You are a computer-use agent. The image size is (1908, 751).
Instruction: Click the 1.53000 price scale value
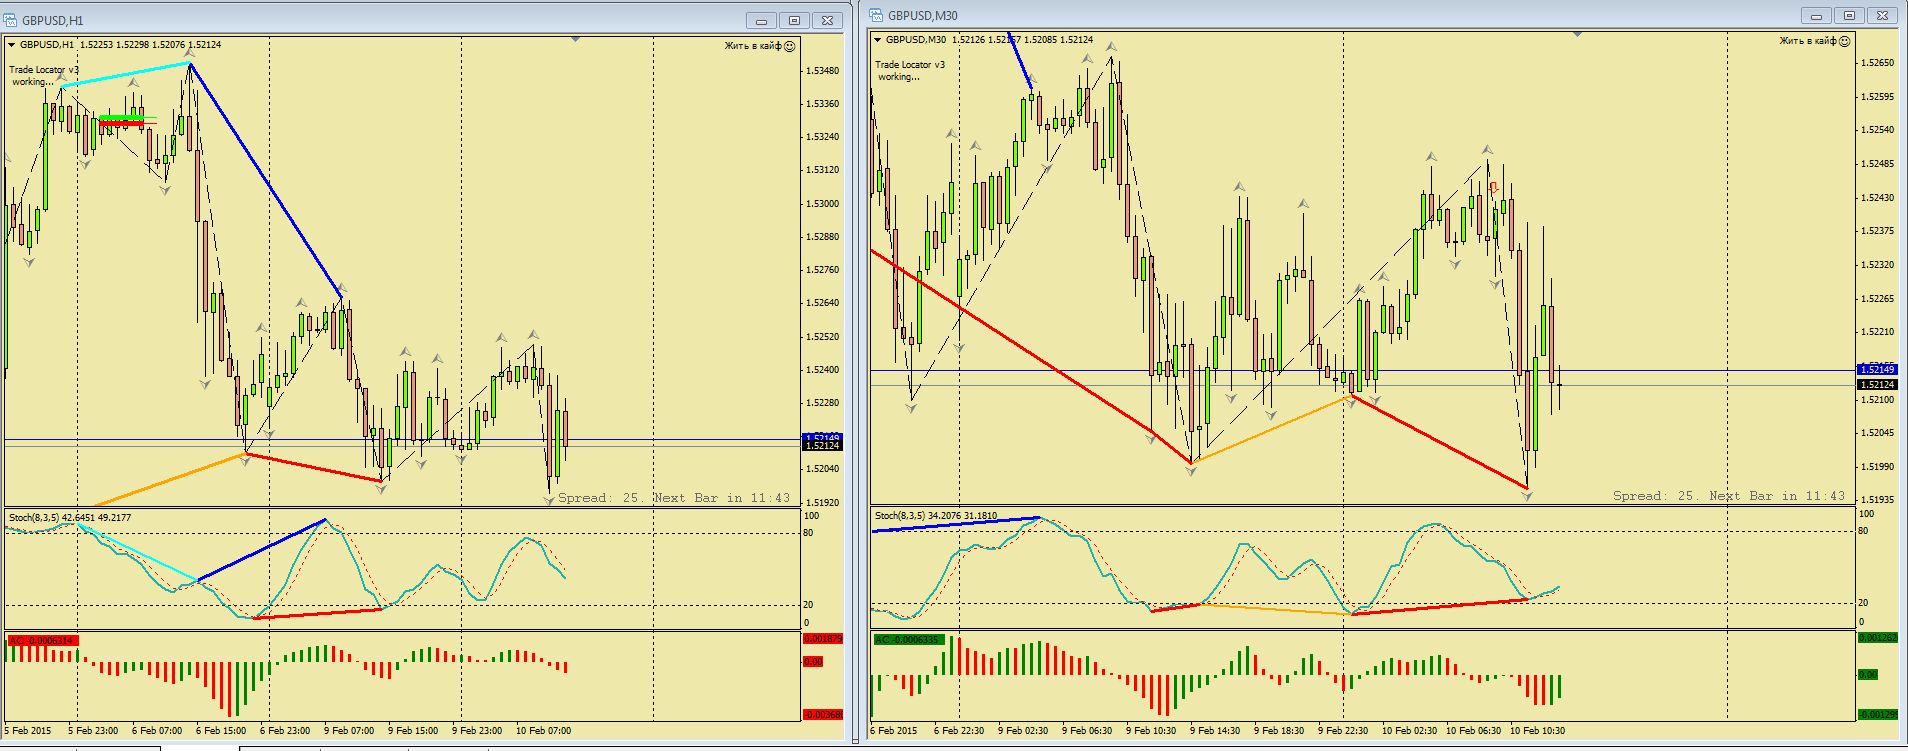822,204
